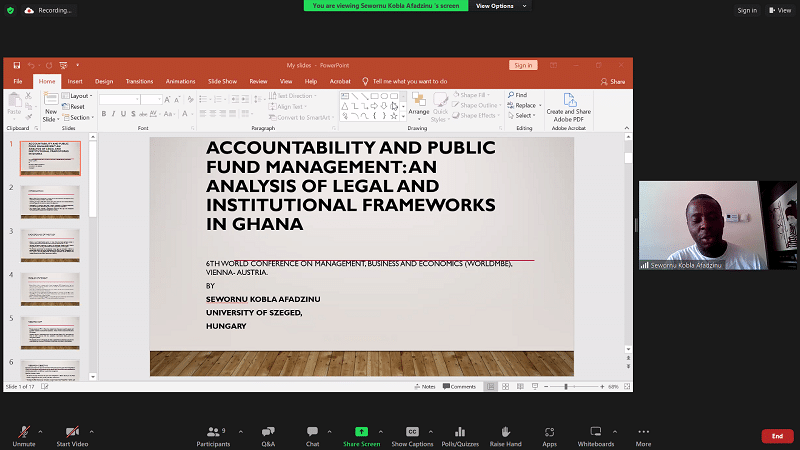Open the Participants panel
800x450 pixels.
tap(212, 432)
